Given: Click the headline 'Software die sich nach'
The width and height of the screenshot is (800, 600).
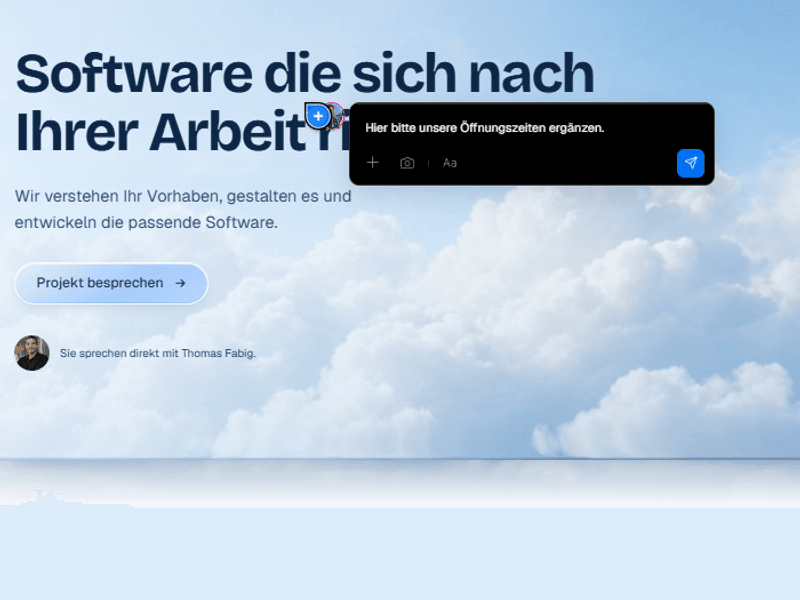Looking at the screenshot, I should [x=305, y=74].
